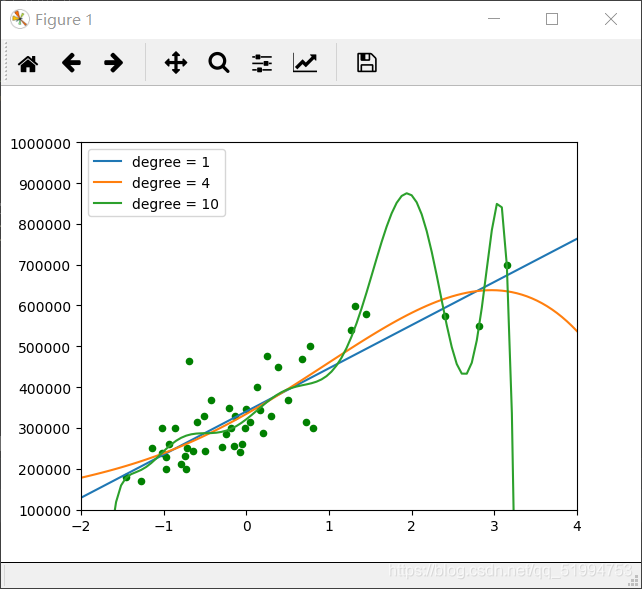Go back to previous view arrow

(x=71, y=63)
